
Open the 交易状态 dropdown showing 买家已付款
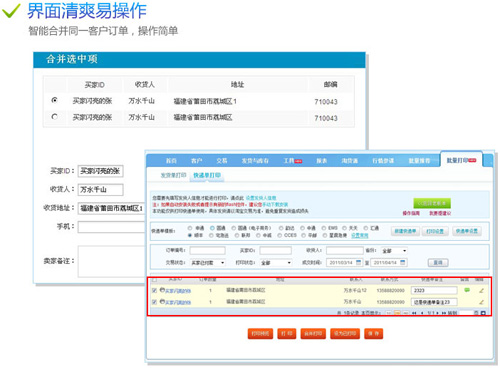click(208, 263)
